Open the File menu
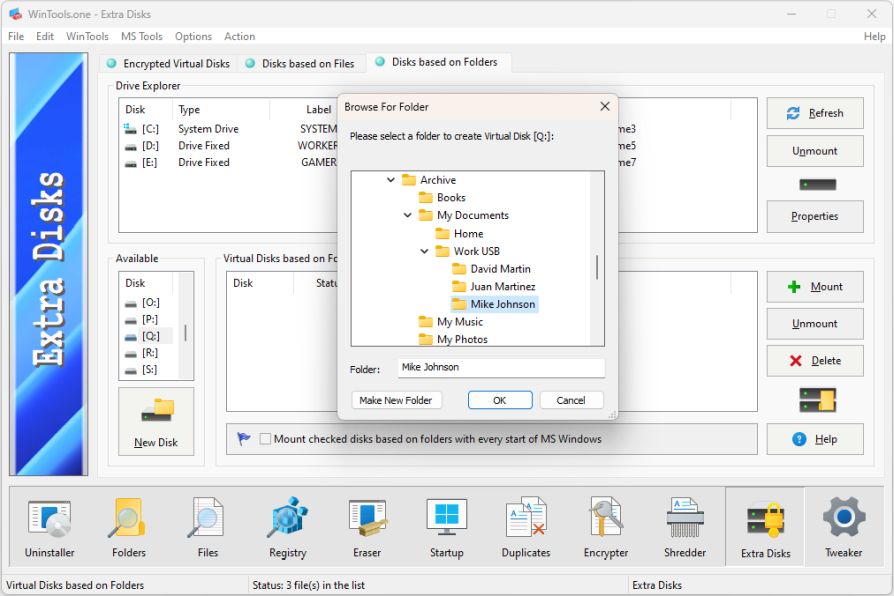 (16, 37)
